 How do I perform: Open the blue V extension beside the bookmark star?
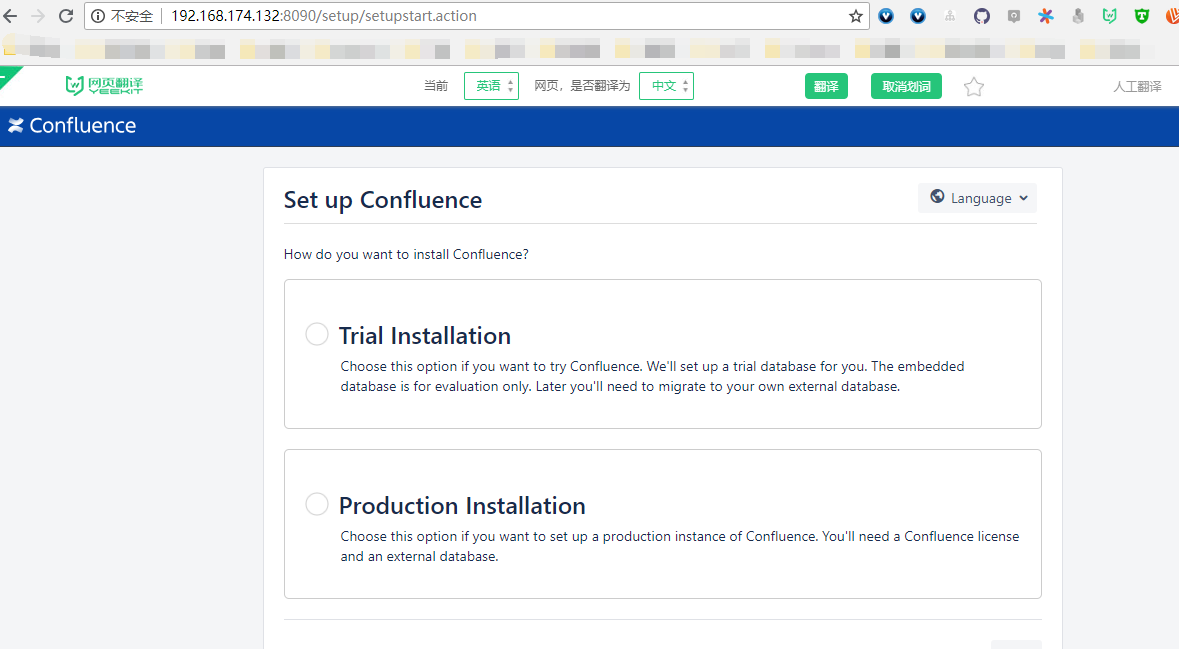tap(886, 16)
